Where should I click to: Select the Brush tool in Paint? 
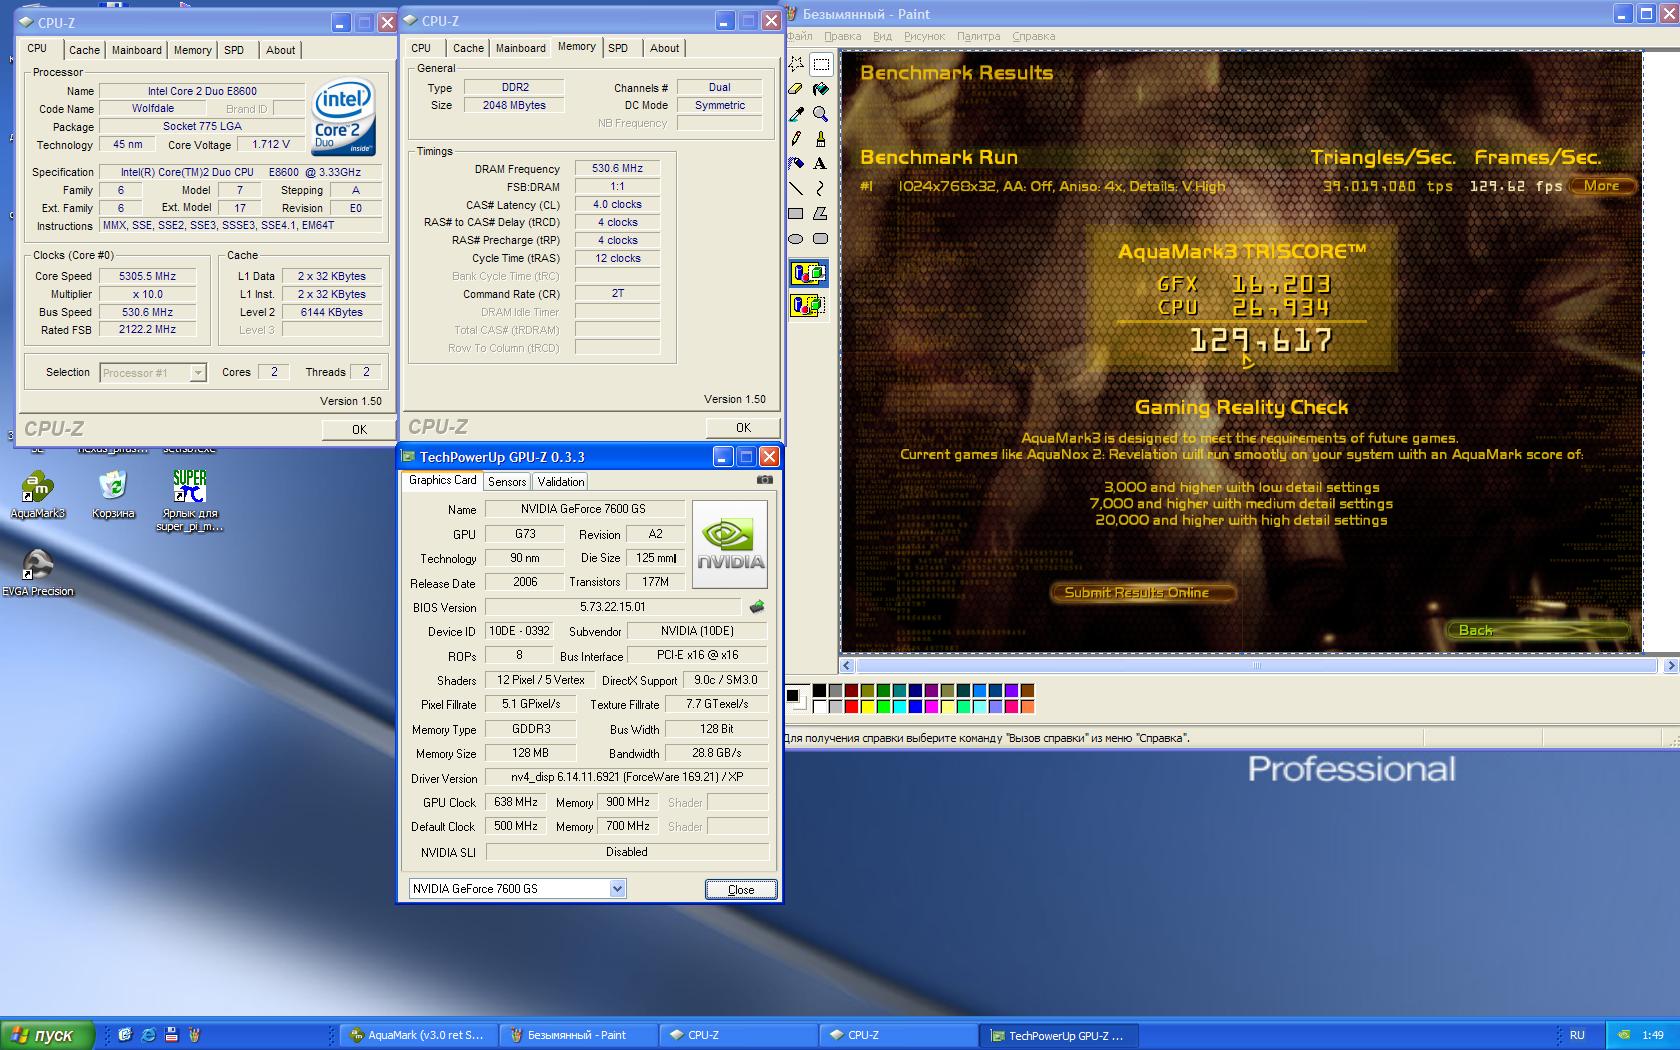(x=821, y=139)
